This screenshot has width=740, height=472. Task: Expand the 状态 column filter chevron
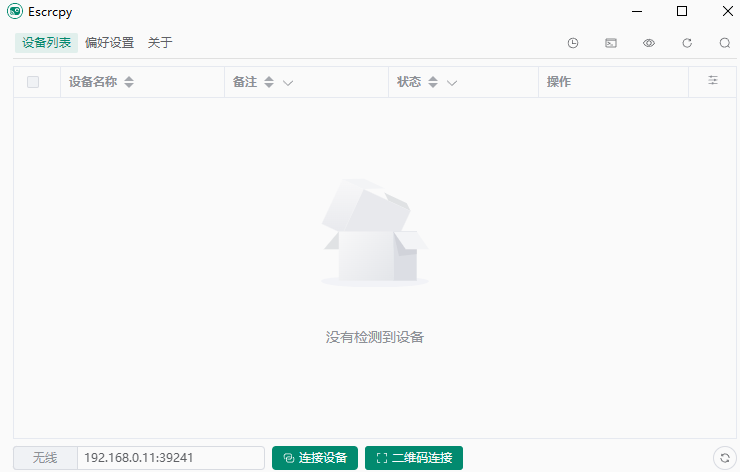click(x=452, y=83)
